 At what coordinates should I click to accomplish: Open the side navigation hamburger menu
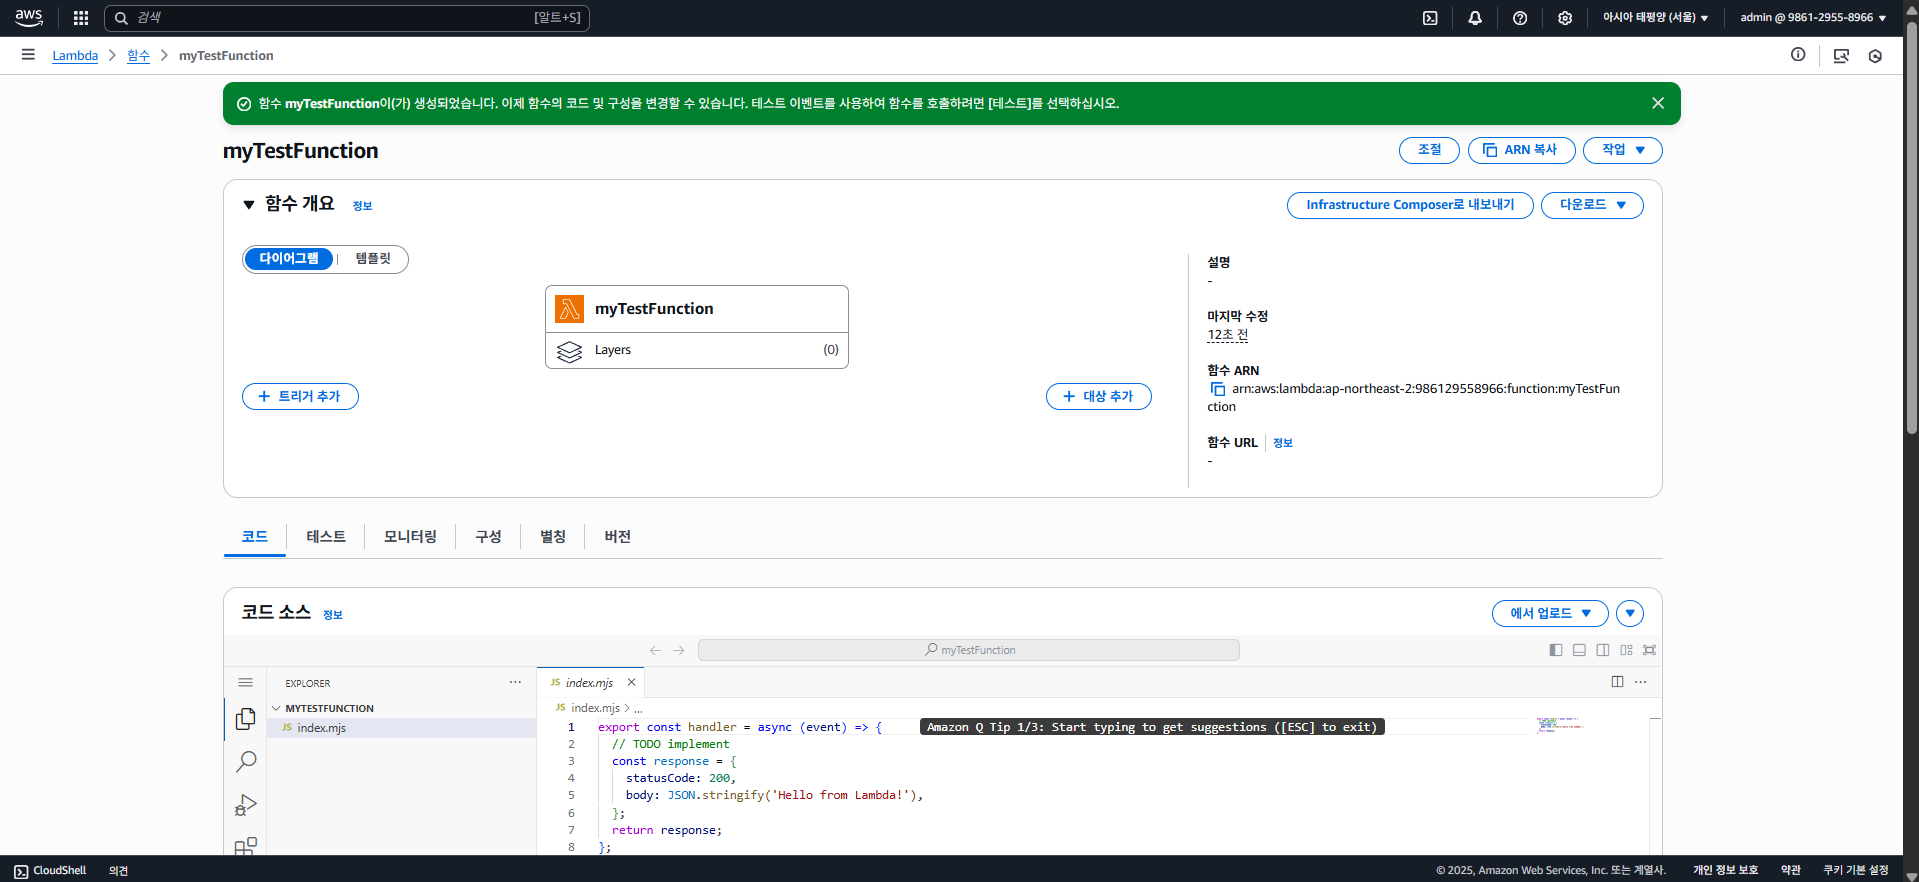pyautogui.click(x=28, y=55)
